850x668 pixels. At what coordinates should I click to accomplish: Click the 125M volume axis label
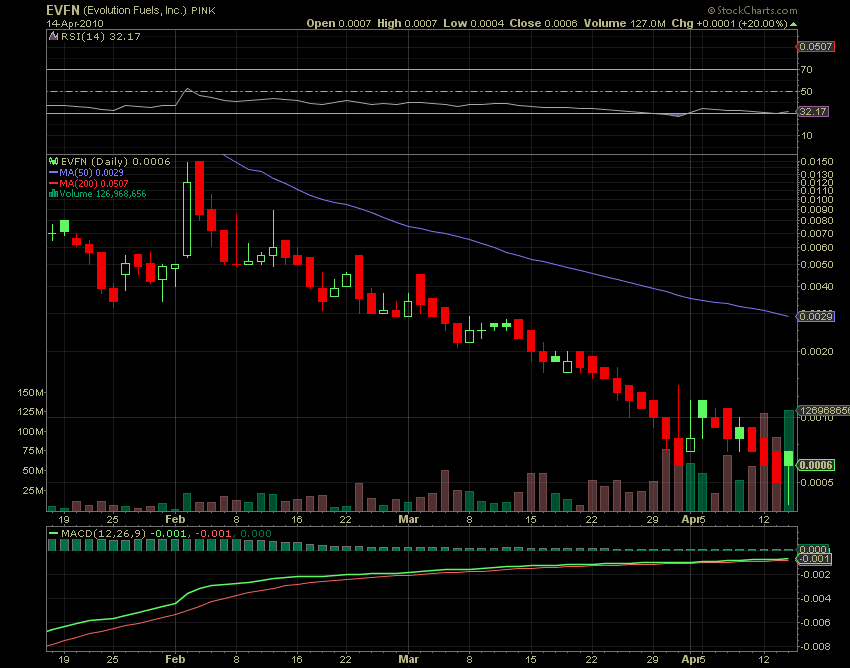(30, 412)
